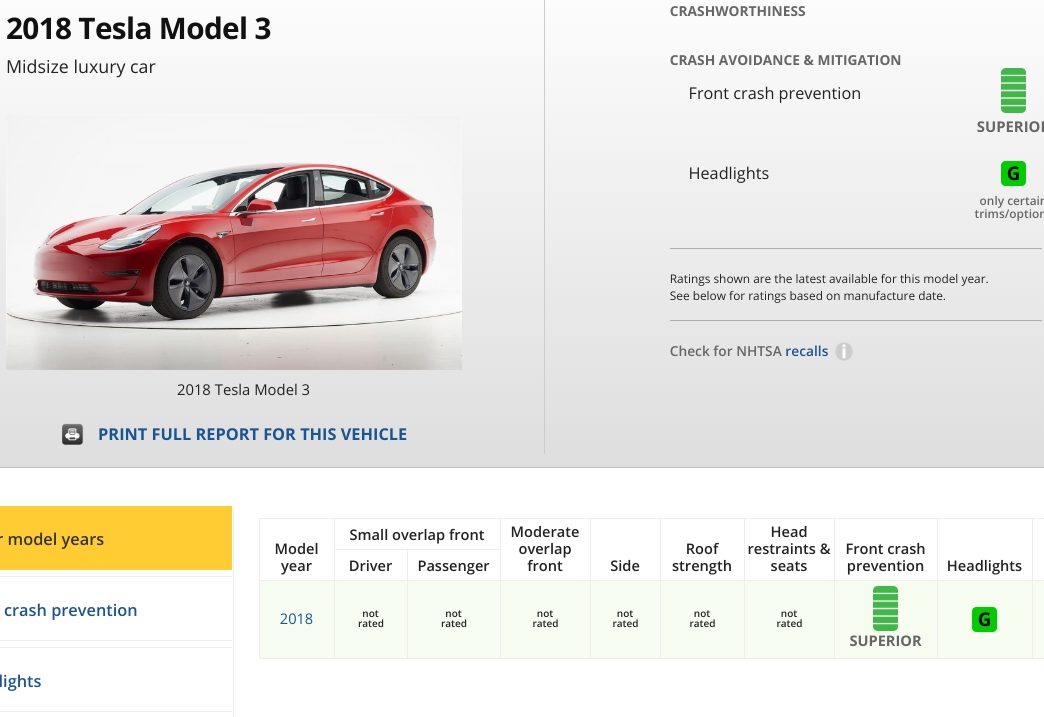
Task: Click the Headlights label in summary panel
Action: pyautogui.click(x=728, y=173)
